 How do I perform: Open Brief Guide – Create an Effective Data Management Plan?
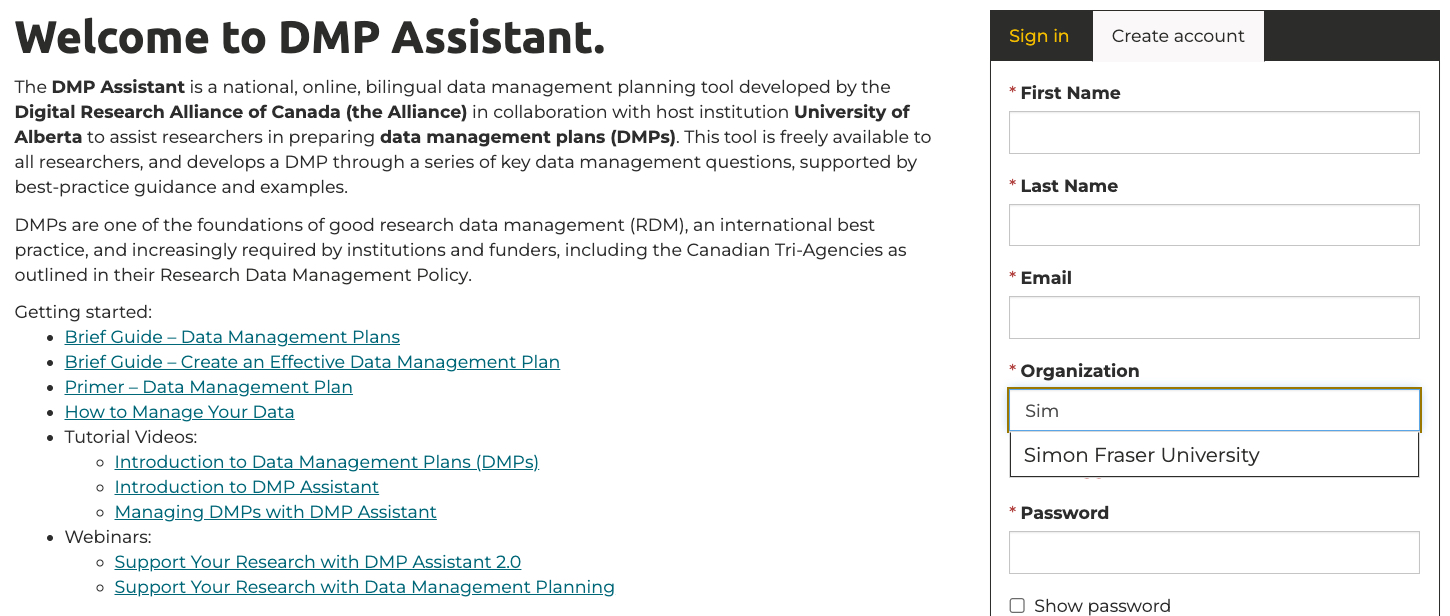coord(312,362)
